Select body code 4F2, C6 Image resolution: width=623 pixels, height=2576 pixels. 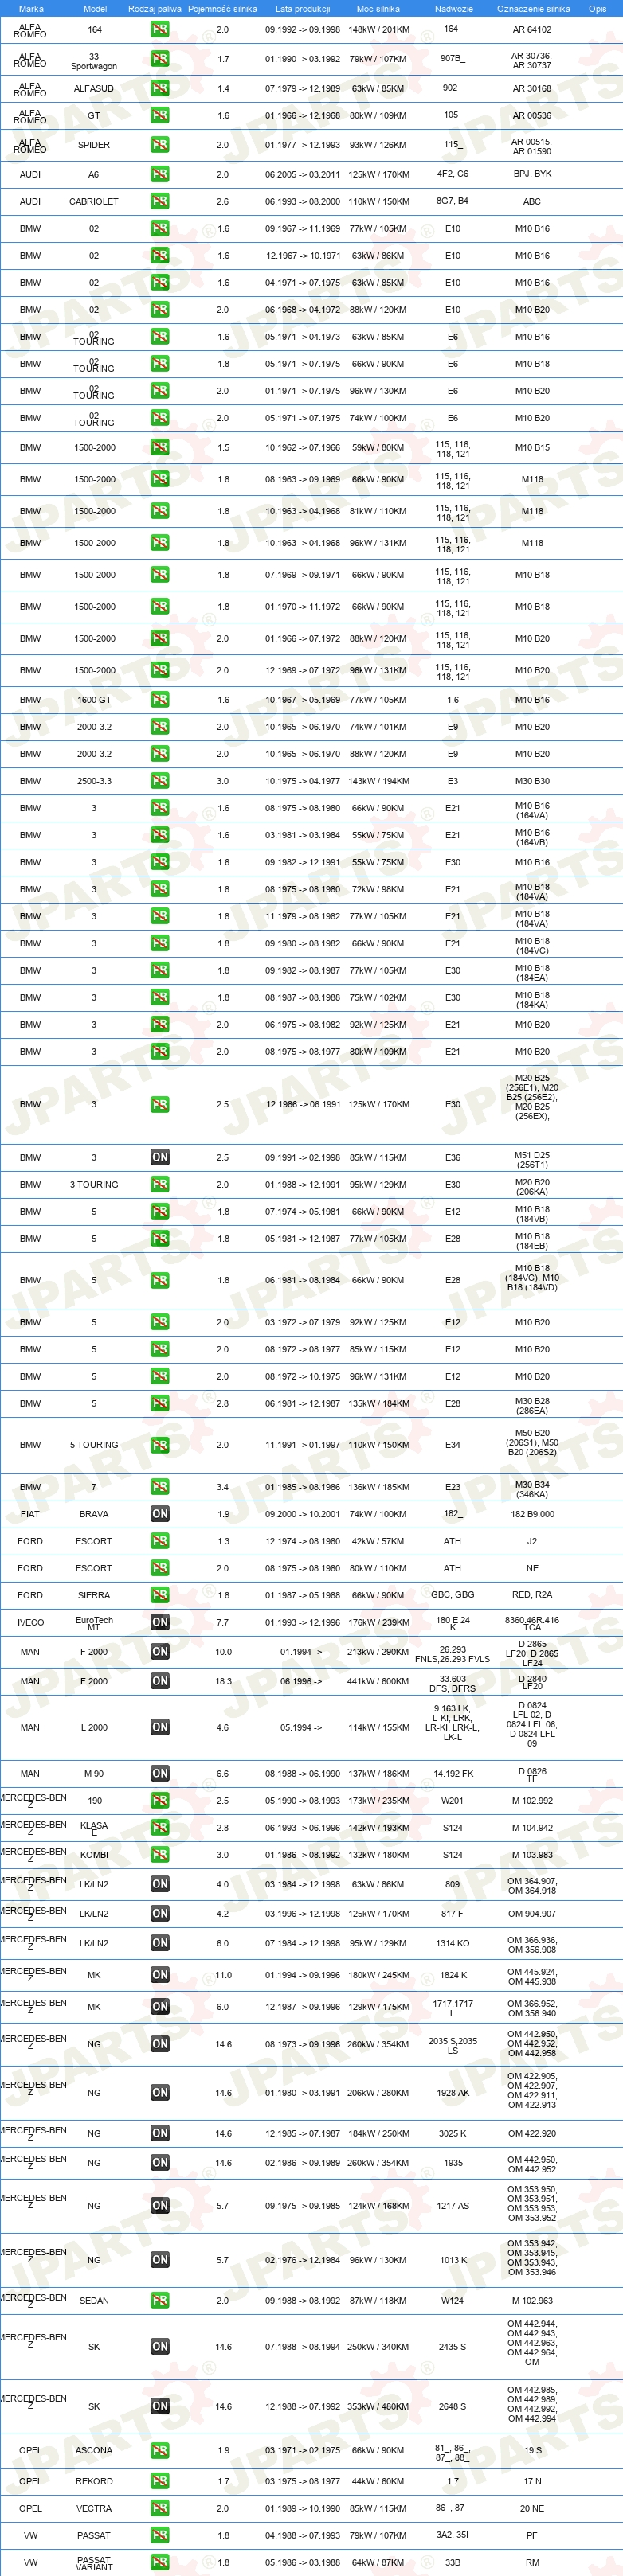click(x=453, y=174)
